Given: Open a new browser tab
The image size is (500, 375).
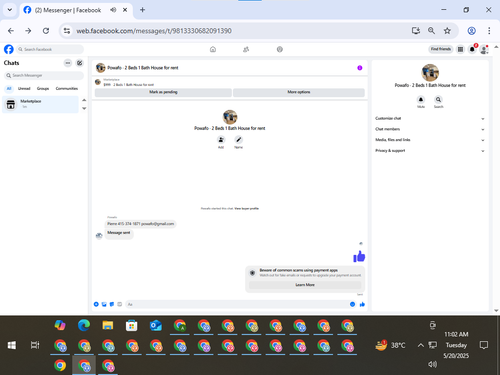Looking at the screenshot, I should click(142, 10).
